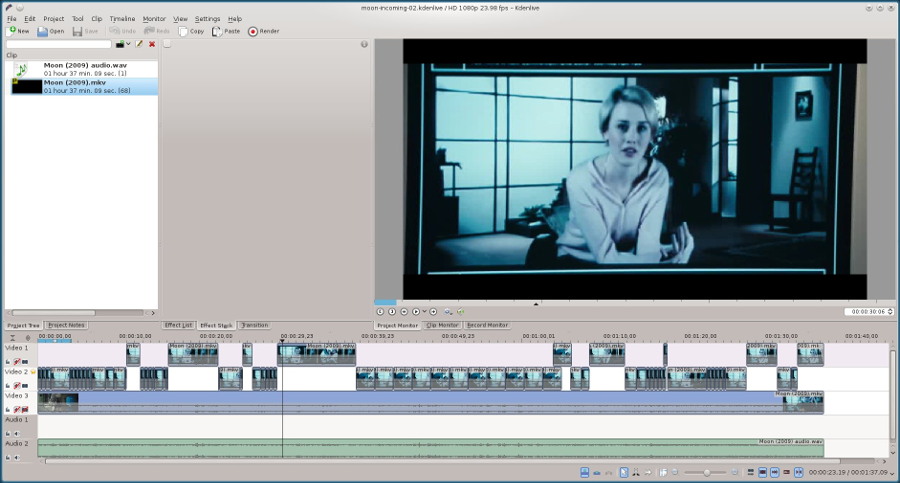
Task: Click the timeline playhead marker
Action: coord(282,341)
